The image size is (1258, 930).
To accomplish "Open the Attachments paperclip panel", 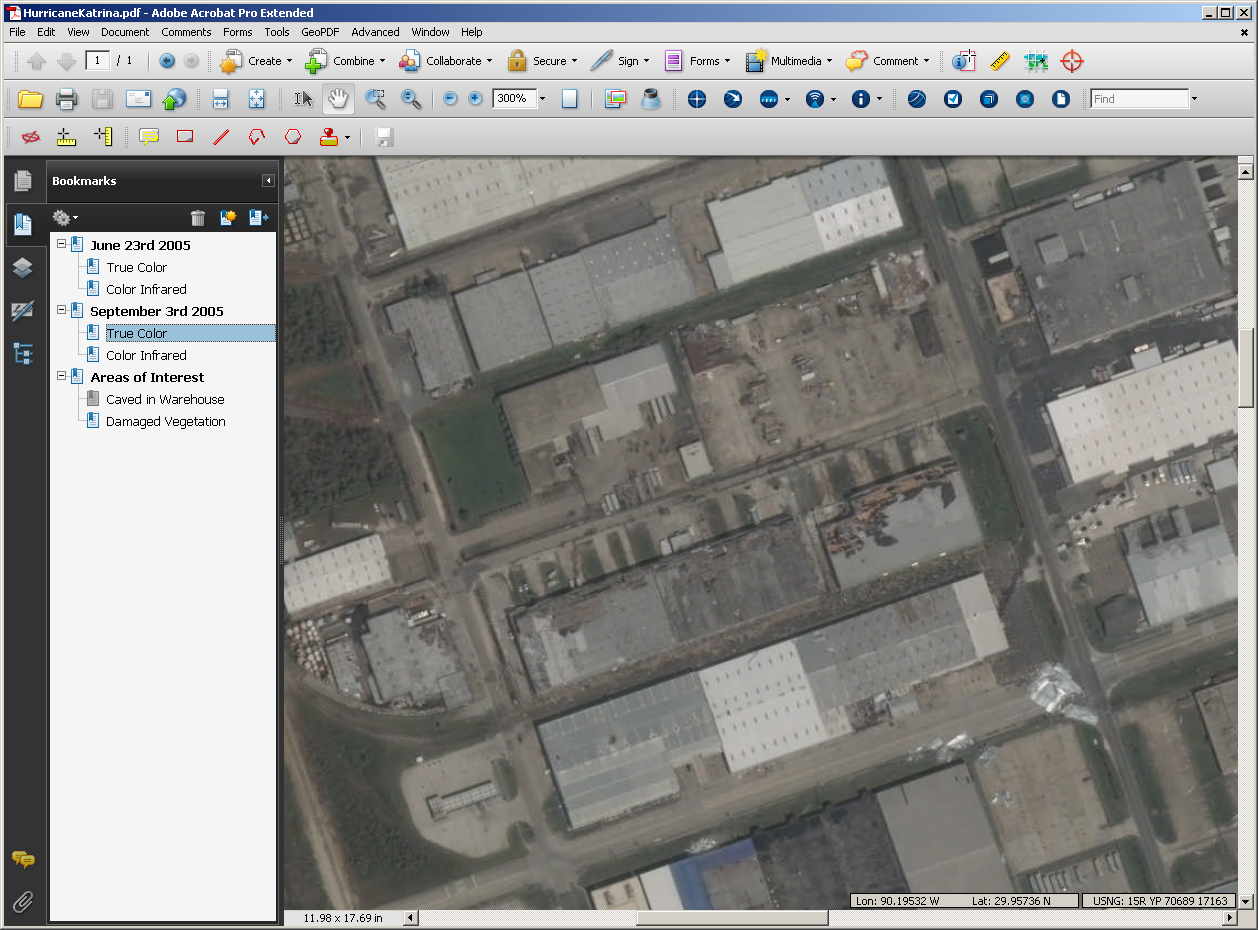I will click(x=22, y=902).
